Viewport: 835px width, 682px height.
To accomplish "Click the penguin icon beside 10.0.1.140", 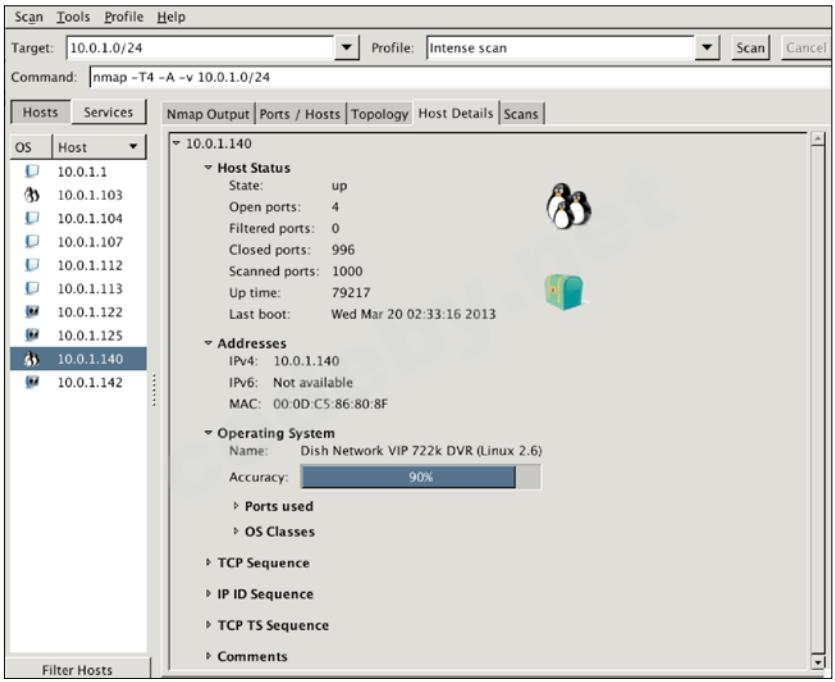I will [x=32, y=359].
